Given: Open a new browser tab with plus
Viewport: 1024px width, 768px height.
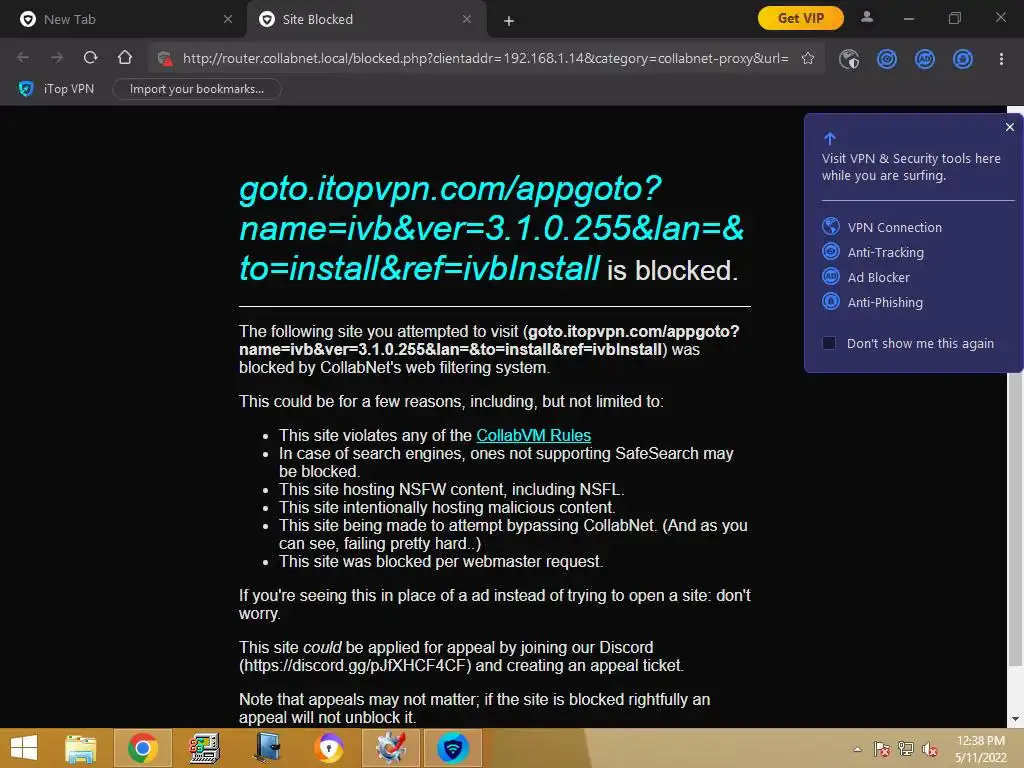Looking at the screenshot, I should pos(509,21).
